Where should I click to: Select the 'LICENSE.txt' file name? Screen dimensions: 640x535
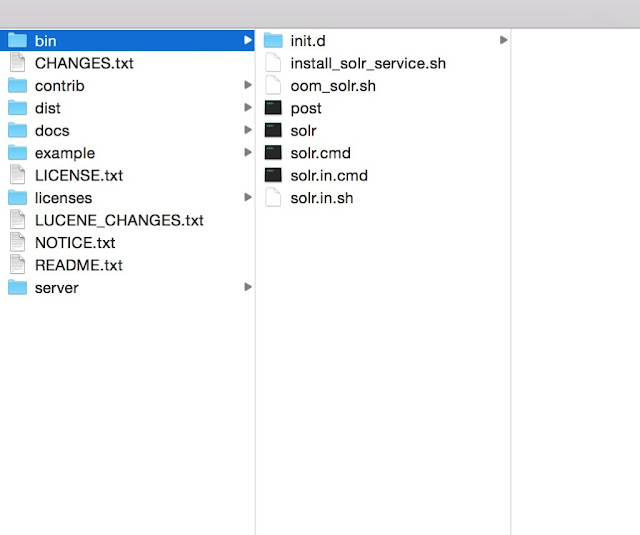79,175
